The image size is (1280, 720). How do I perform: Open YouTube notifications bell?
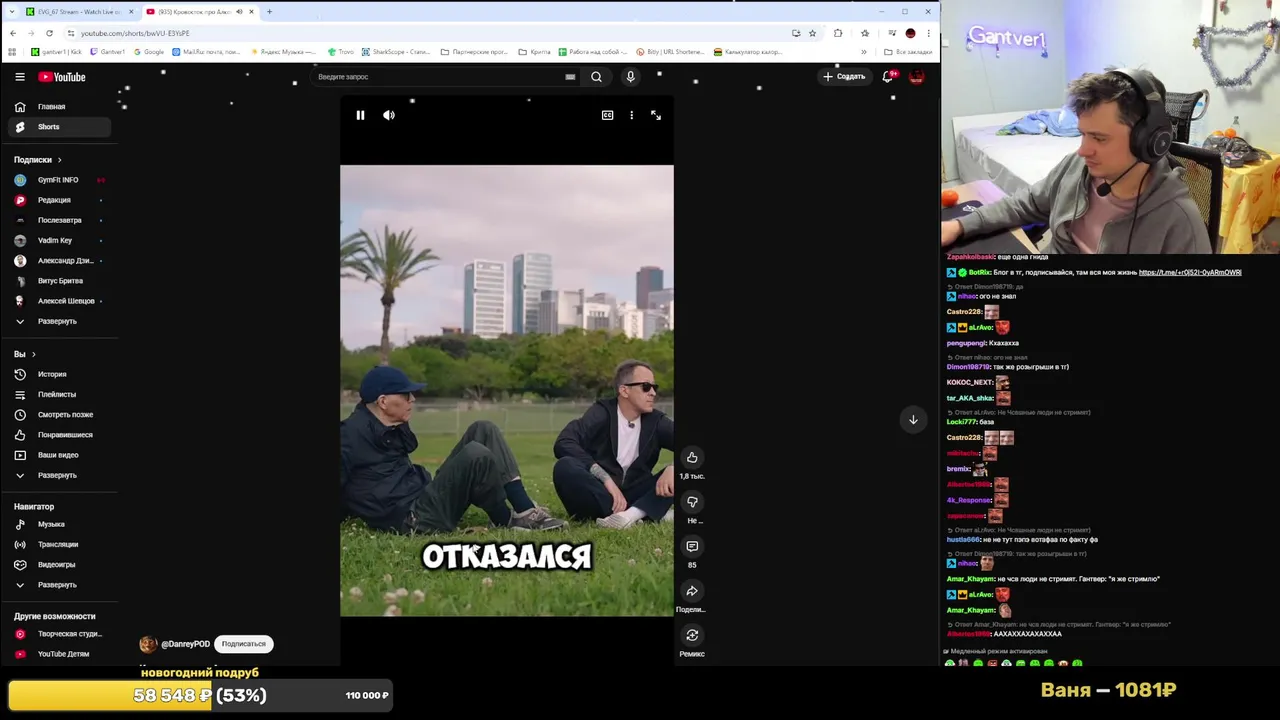(888, 77)
